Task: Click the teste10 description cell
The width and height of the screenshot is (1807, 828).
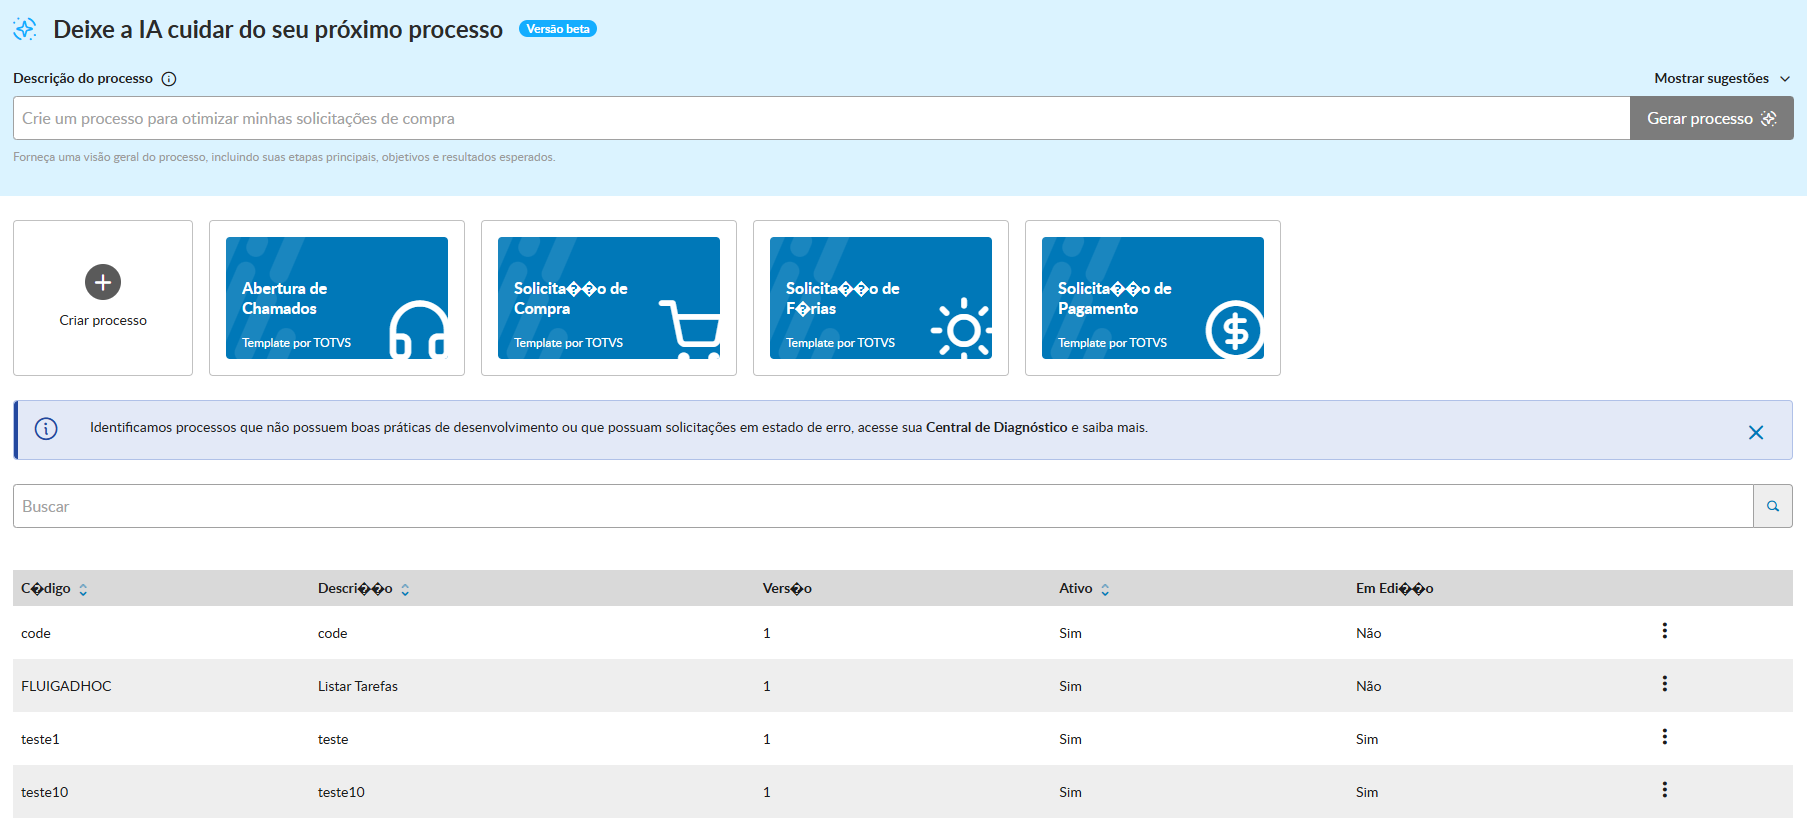Action: pyautogui.click(x=341, y=792)
